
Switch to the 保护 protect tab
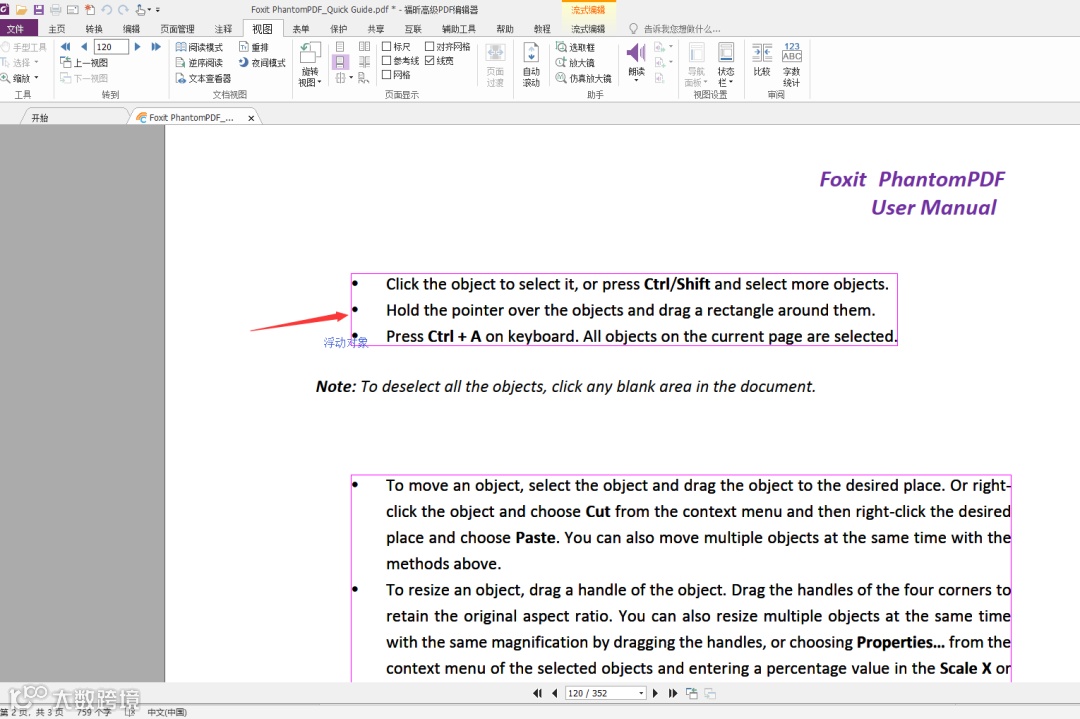[x=338, y=29]
